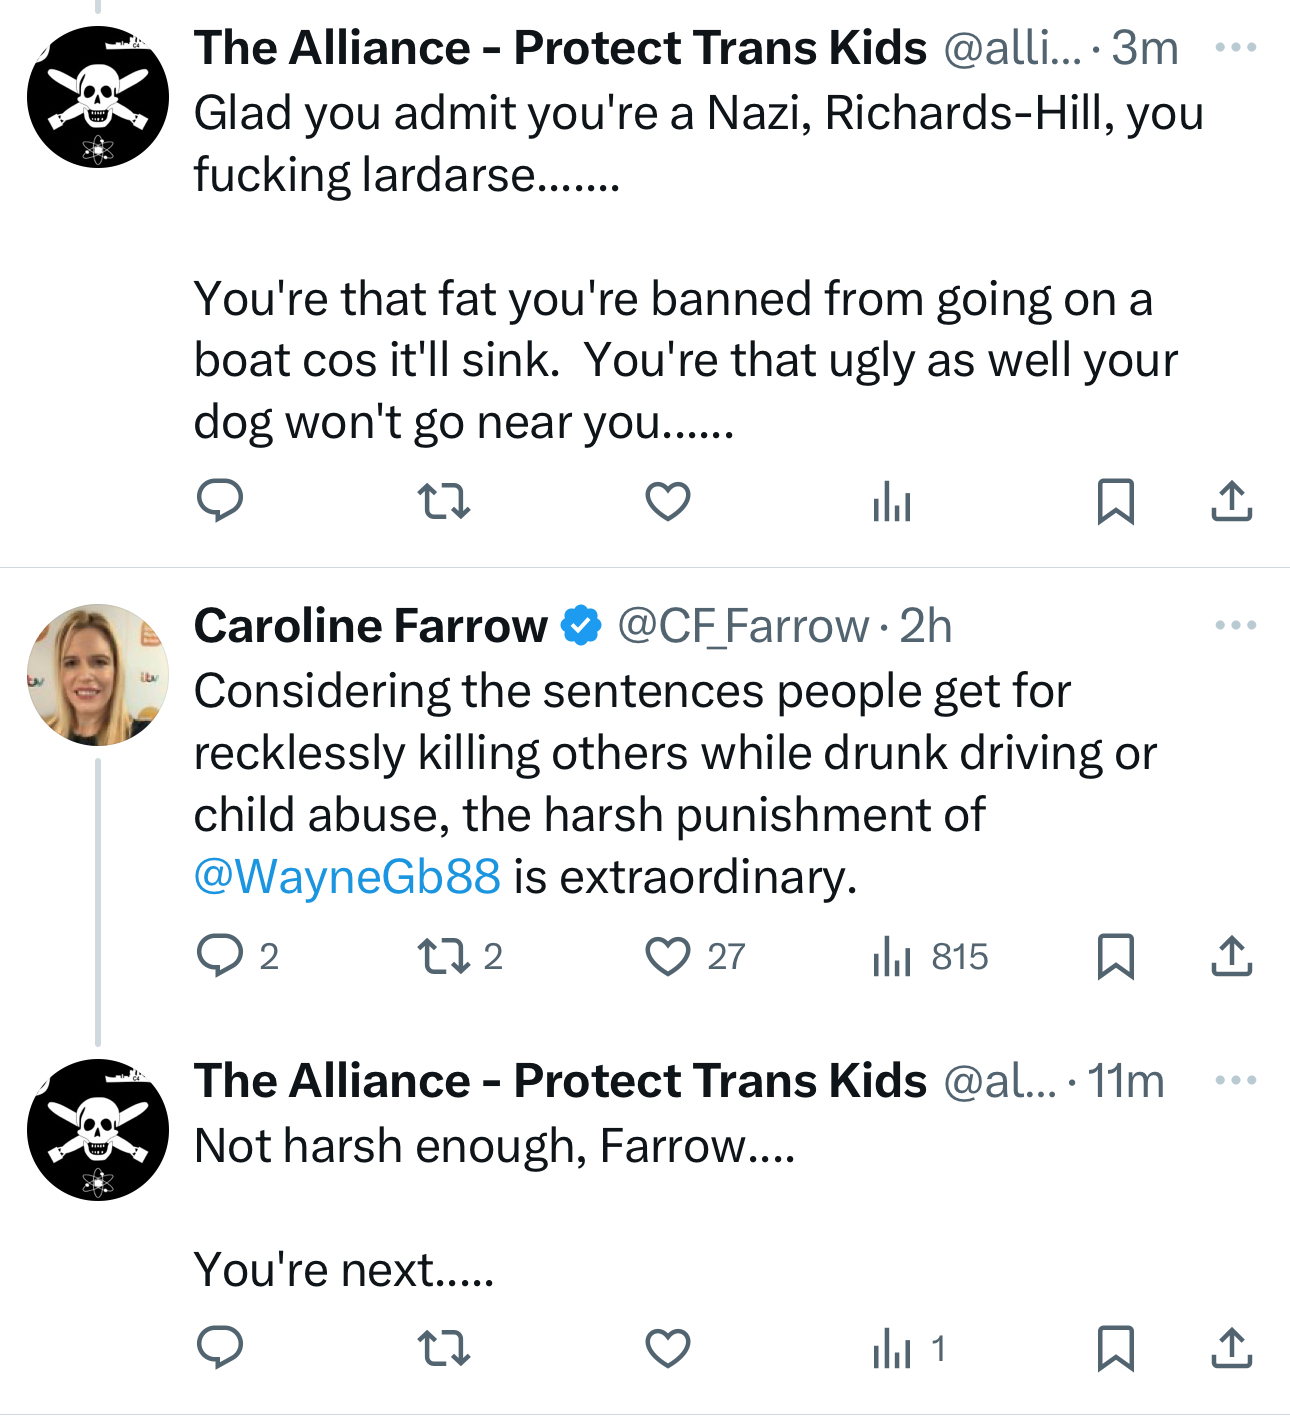Open more options on Caroline Farrow's tweet
The width and height of the screenshot is (1290, 1426).
[x=1235, y=625]
